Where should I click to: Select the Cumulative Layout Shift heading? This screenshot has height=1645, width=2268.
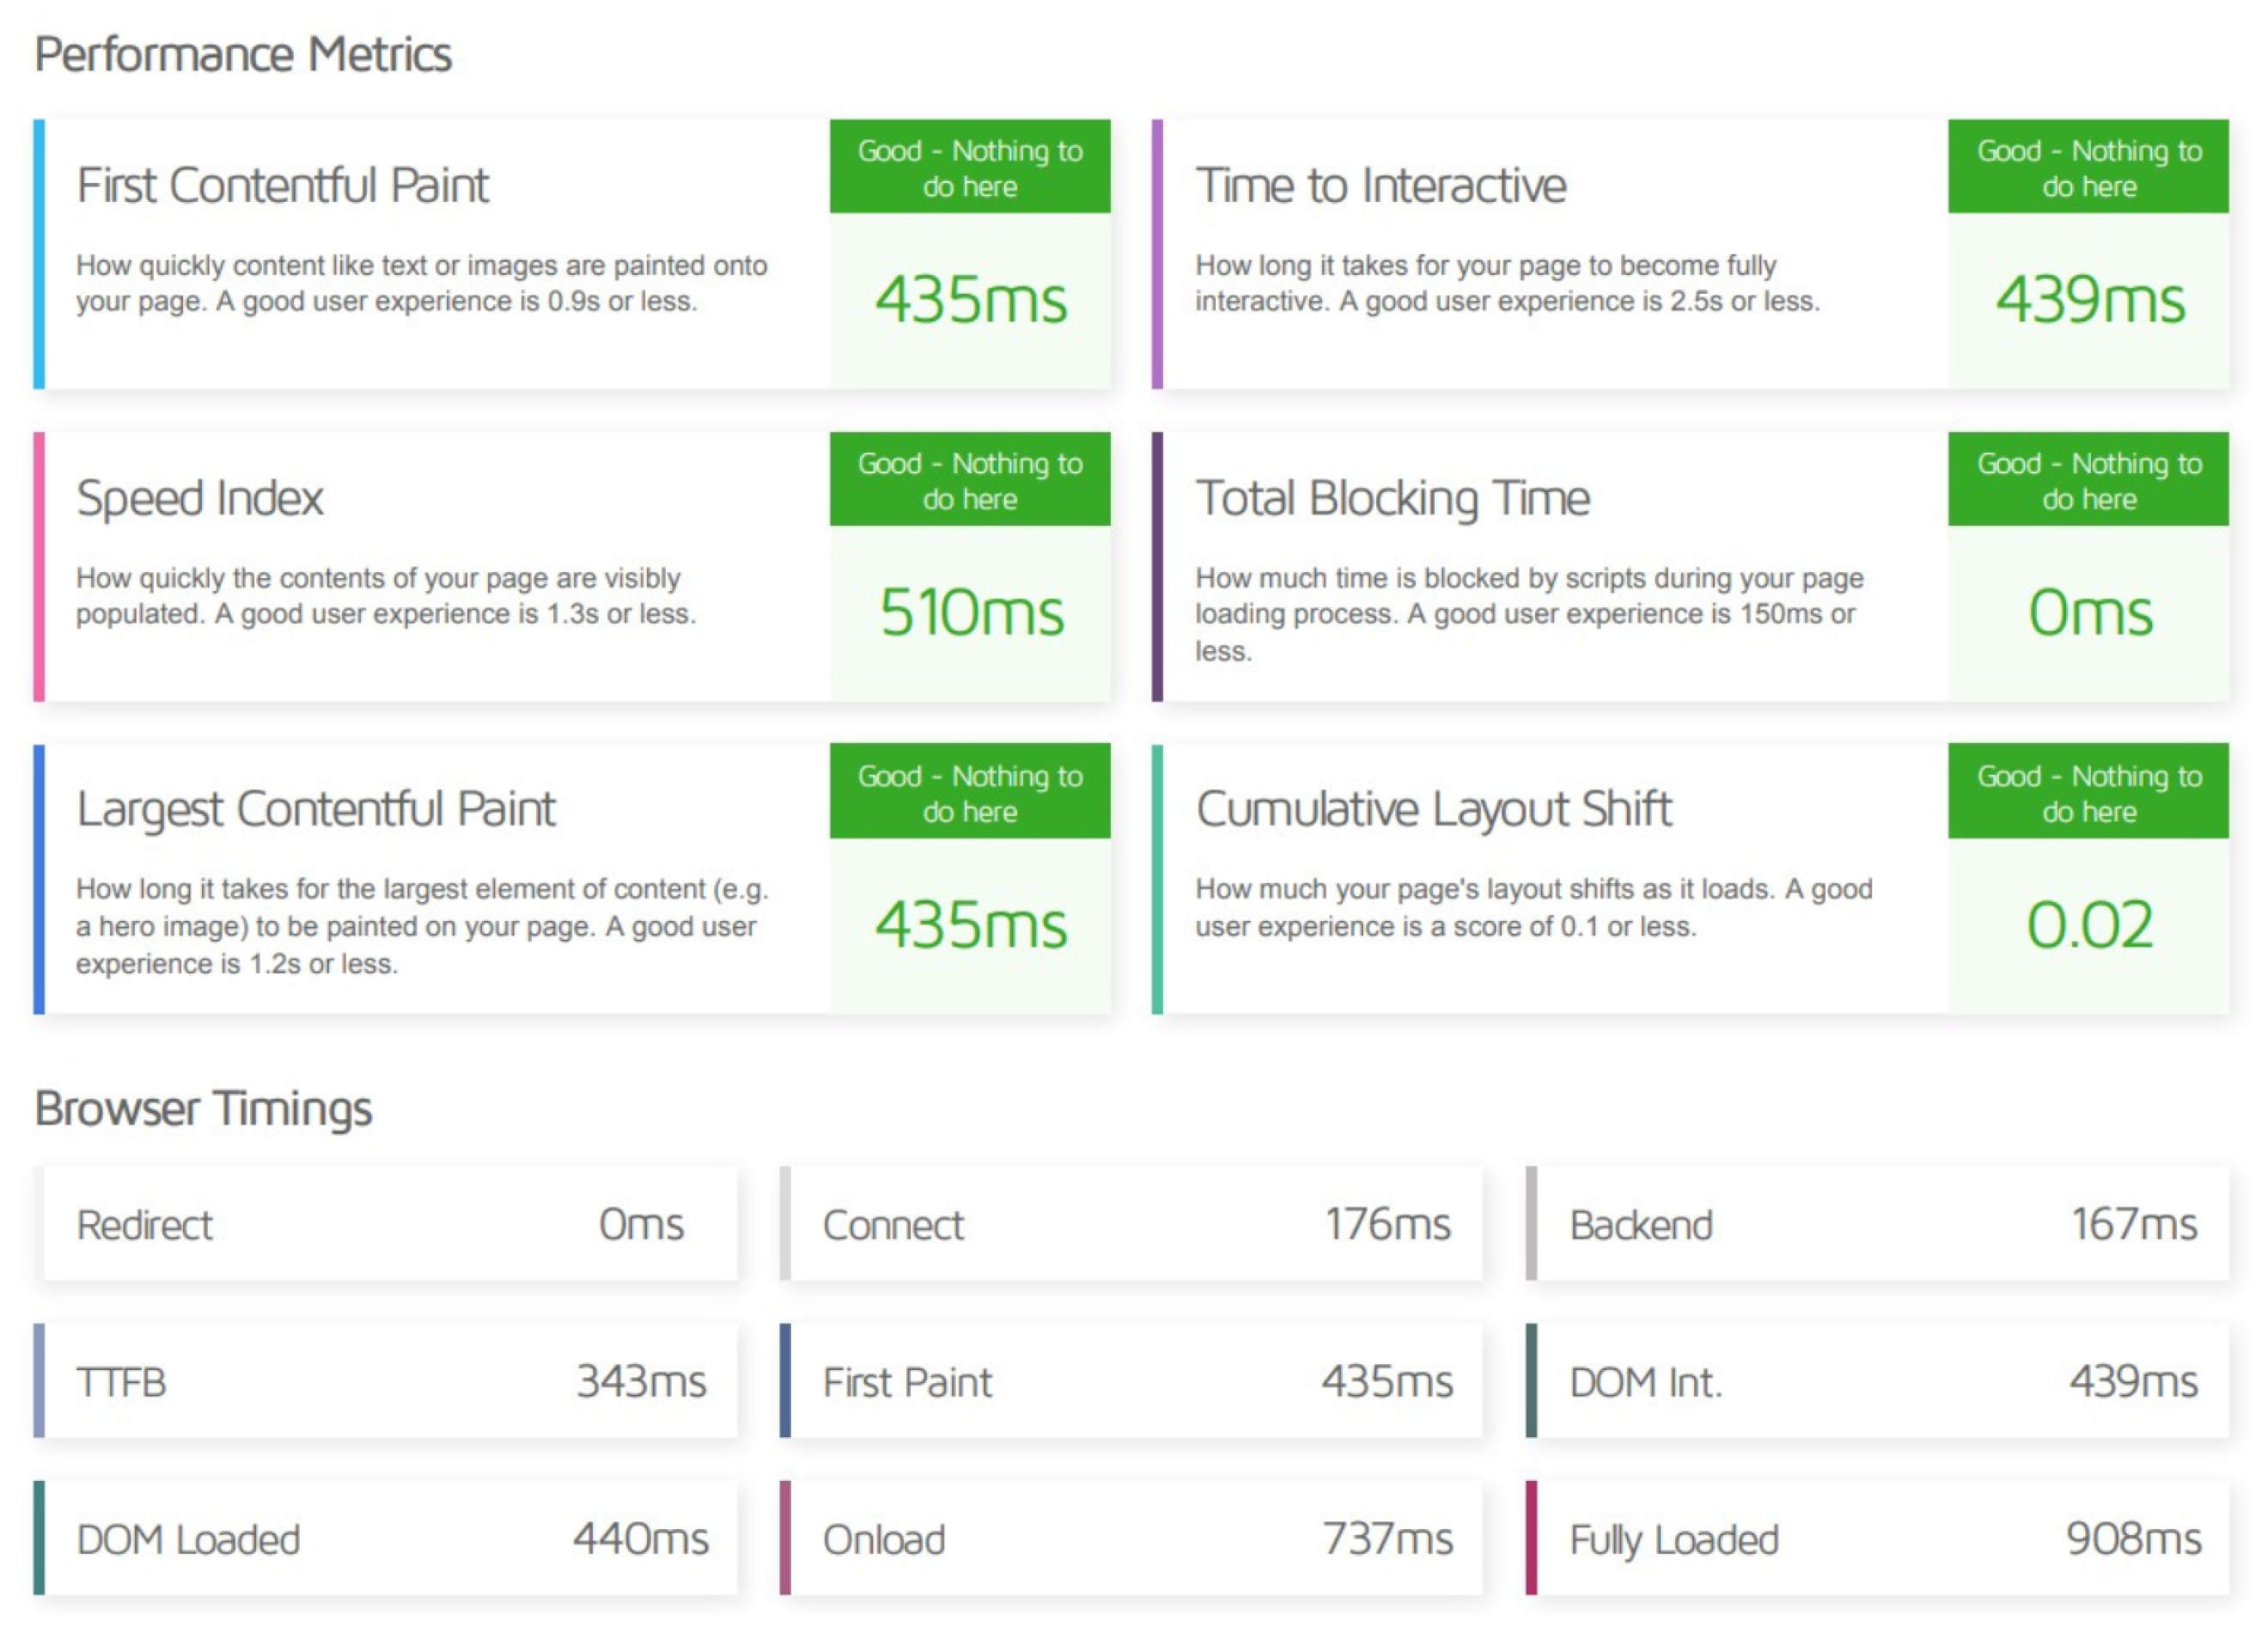coord(1433,809)
